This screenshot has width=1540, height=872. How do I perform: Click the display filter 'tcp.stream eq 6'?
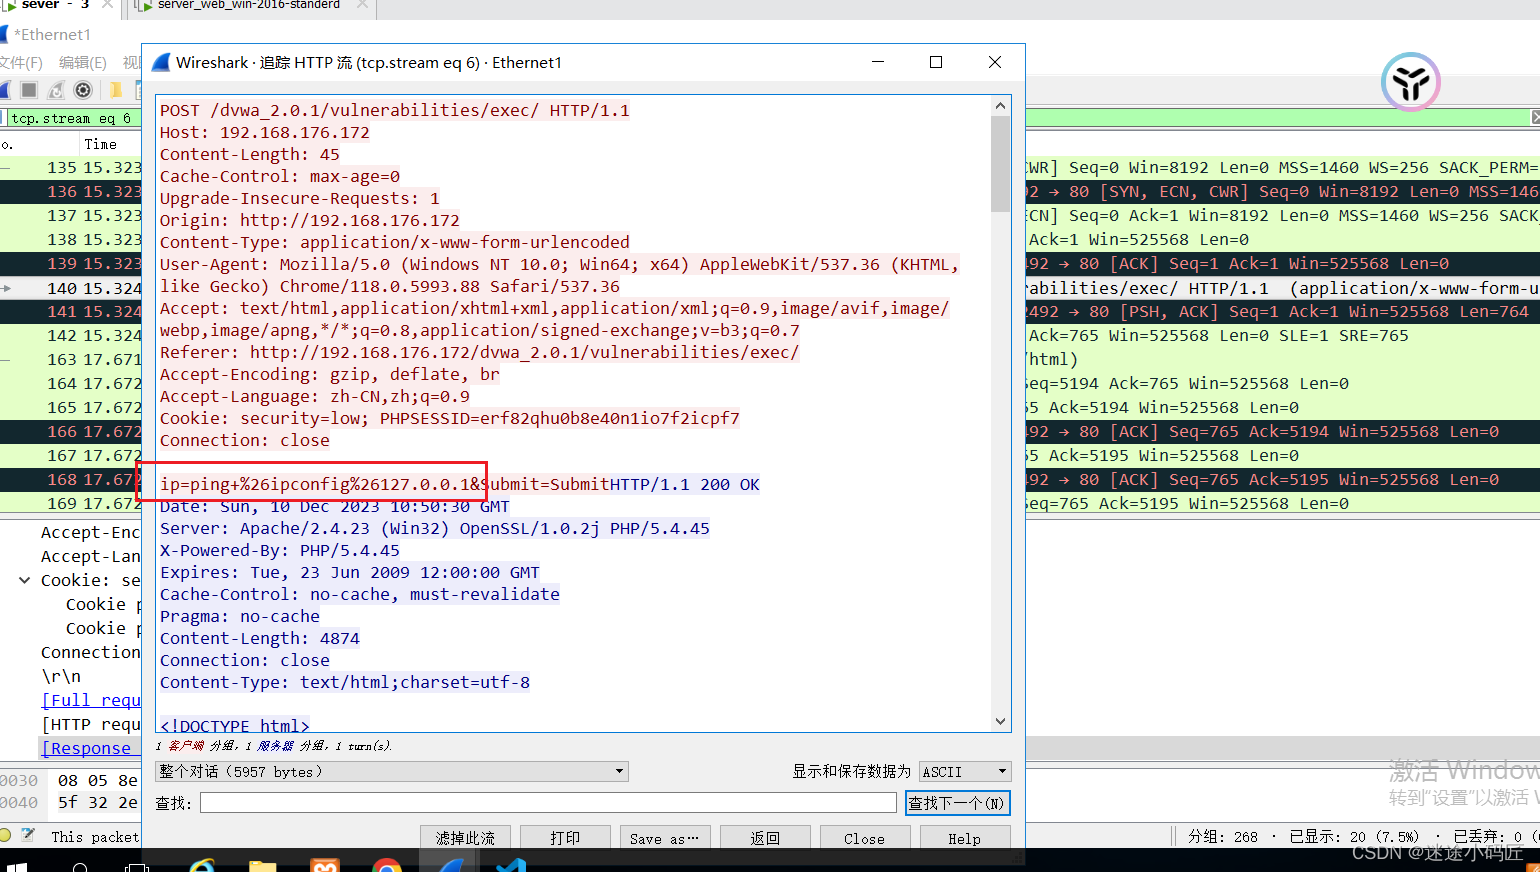(71, 118)
